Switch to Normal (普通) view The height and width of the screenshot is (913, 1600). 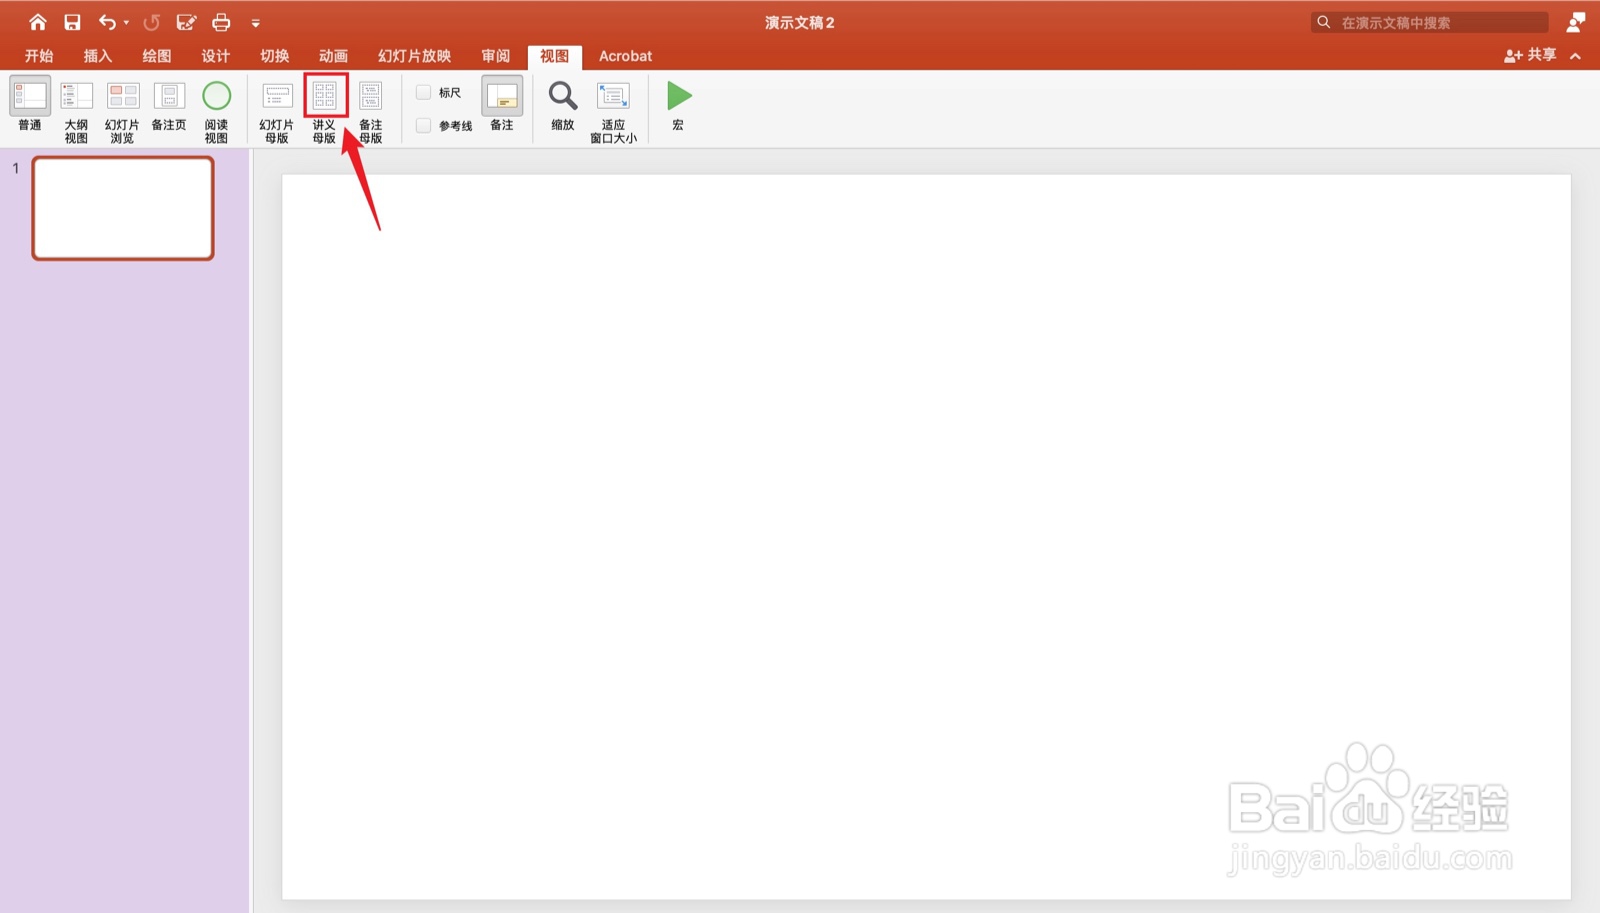coord(30,105)
